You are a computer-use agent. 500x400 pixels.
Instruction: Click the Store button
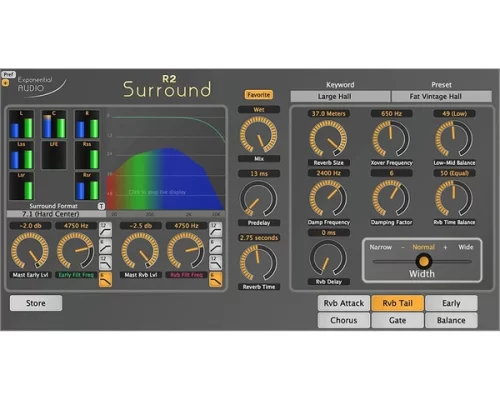(36, 303)
